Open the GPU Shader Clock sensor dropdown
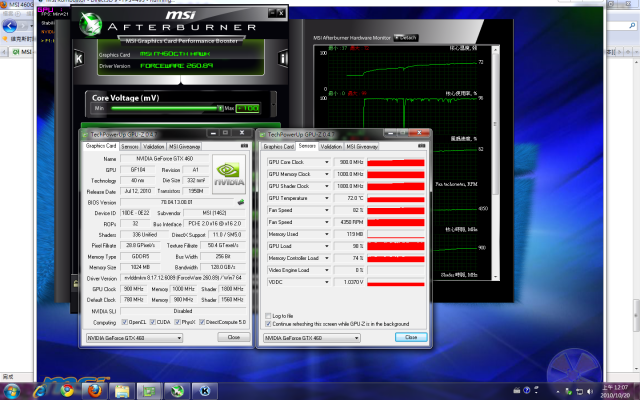Screen dimensions: 640x400 (x=327, y=186)
